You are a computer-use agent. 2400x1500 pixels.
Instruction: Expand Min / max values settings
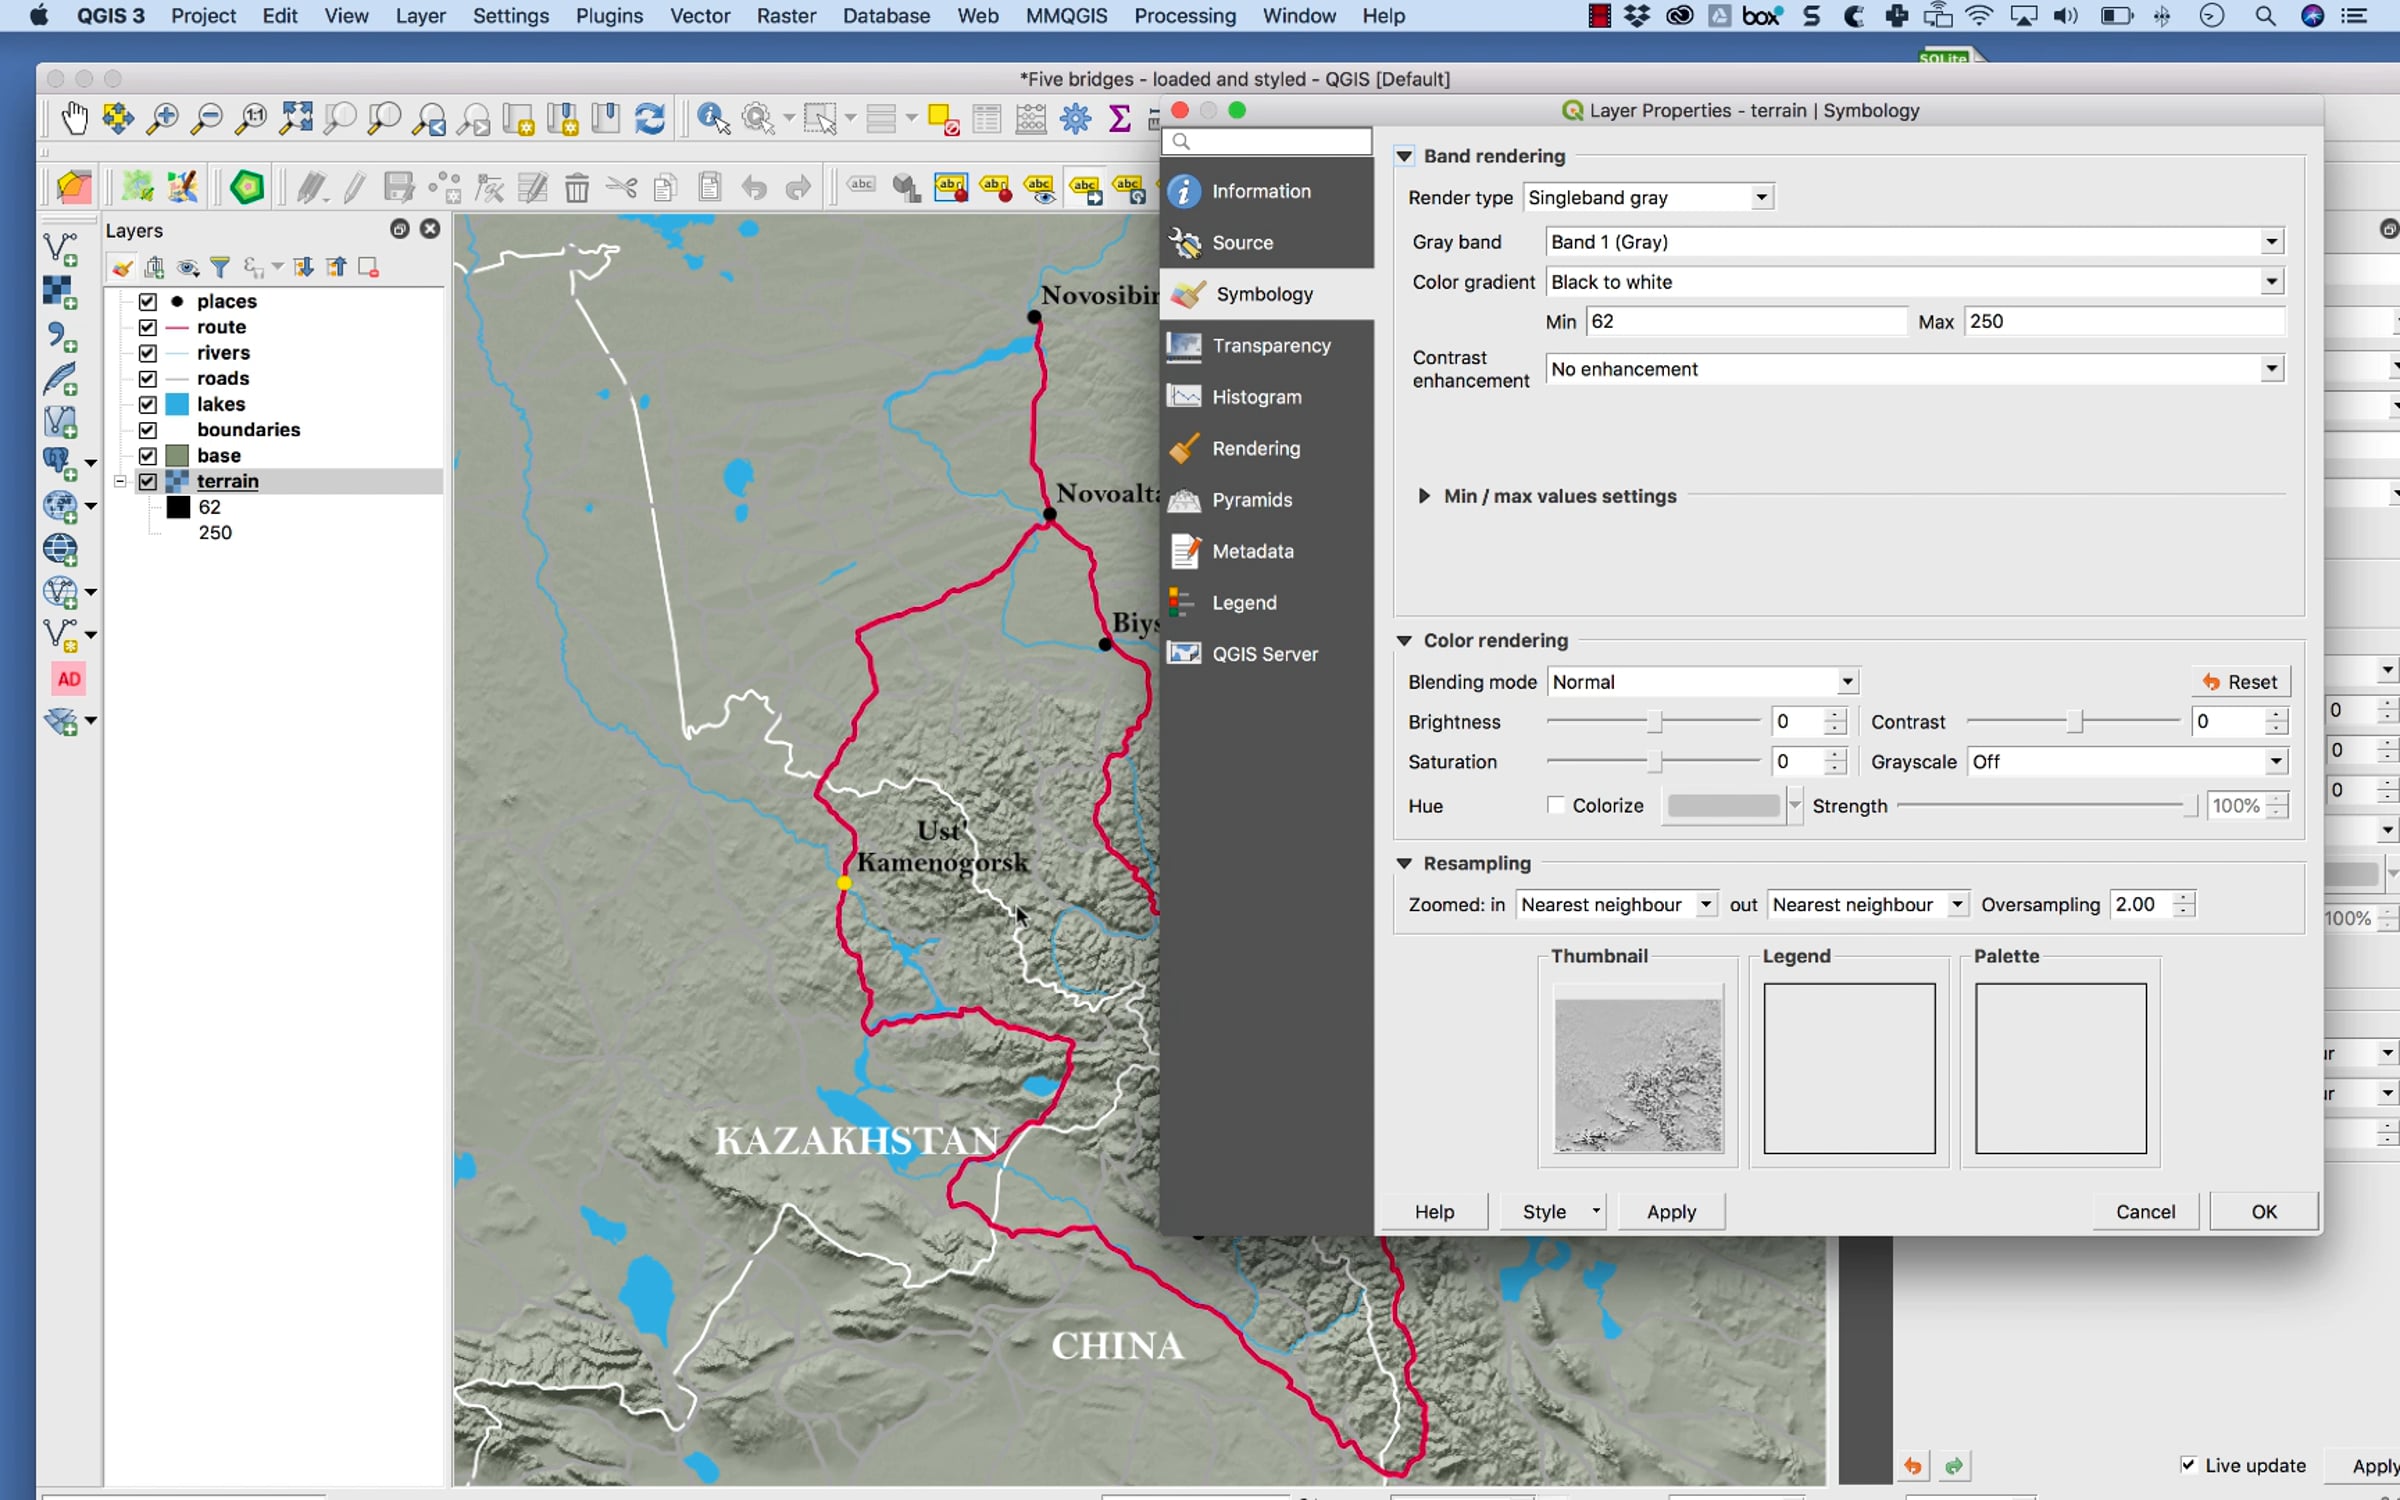pos(1424,496)
